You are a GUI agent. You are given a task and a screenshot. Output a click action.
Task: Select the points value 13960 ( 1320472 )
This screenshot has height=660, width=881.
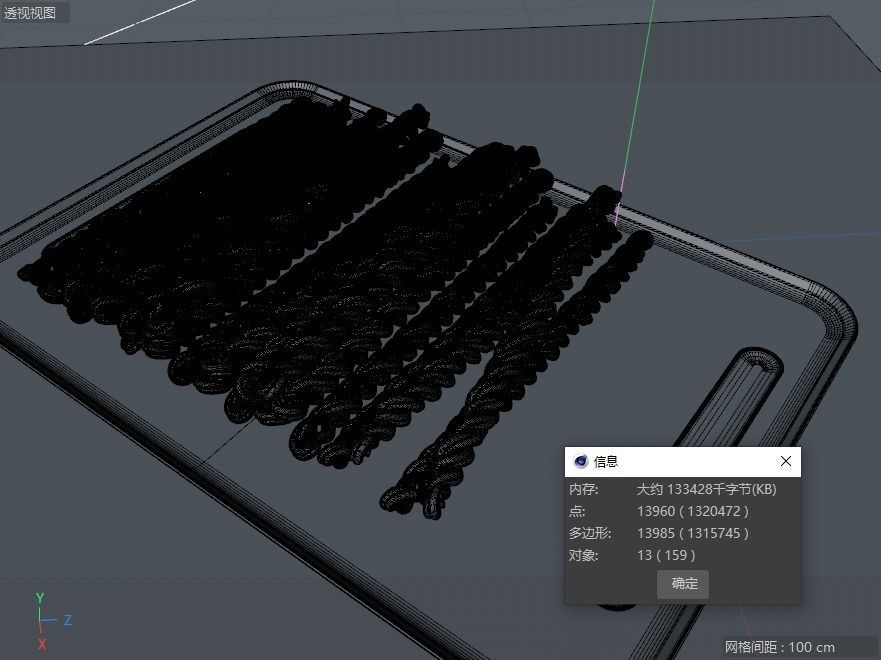click(x=692, y=511)
